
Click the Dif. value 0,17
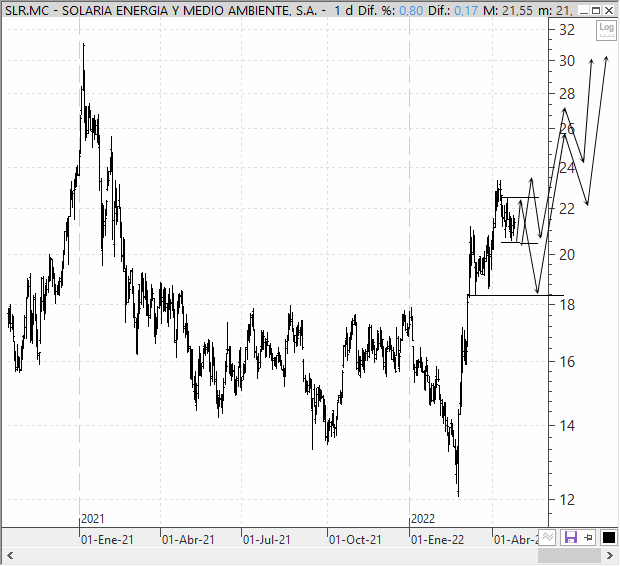466,11
